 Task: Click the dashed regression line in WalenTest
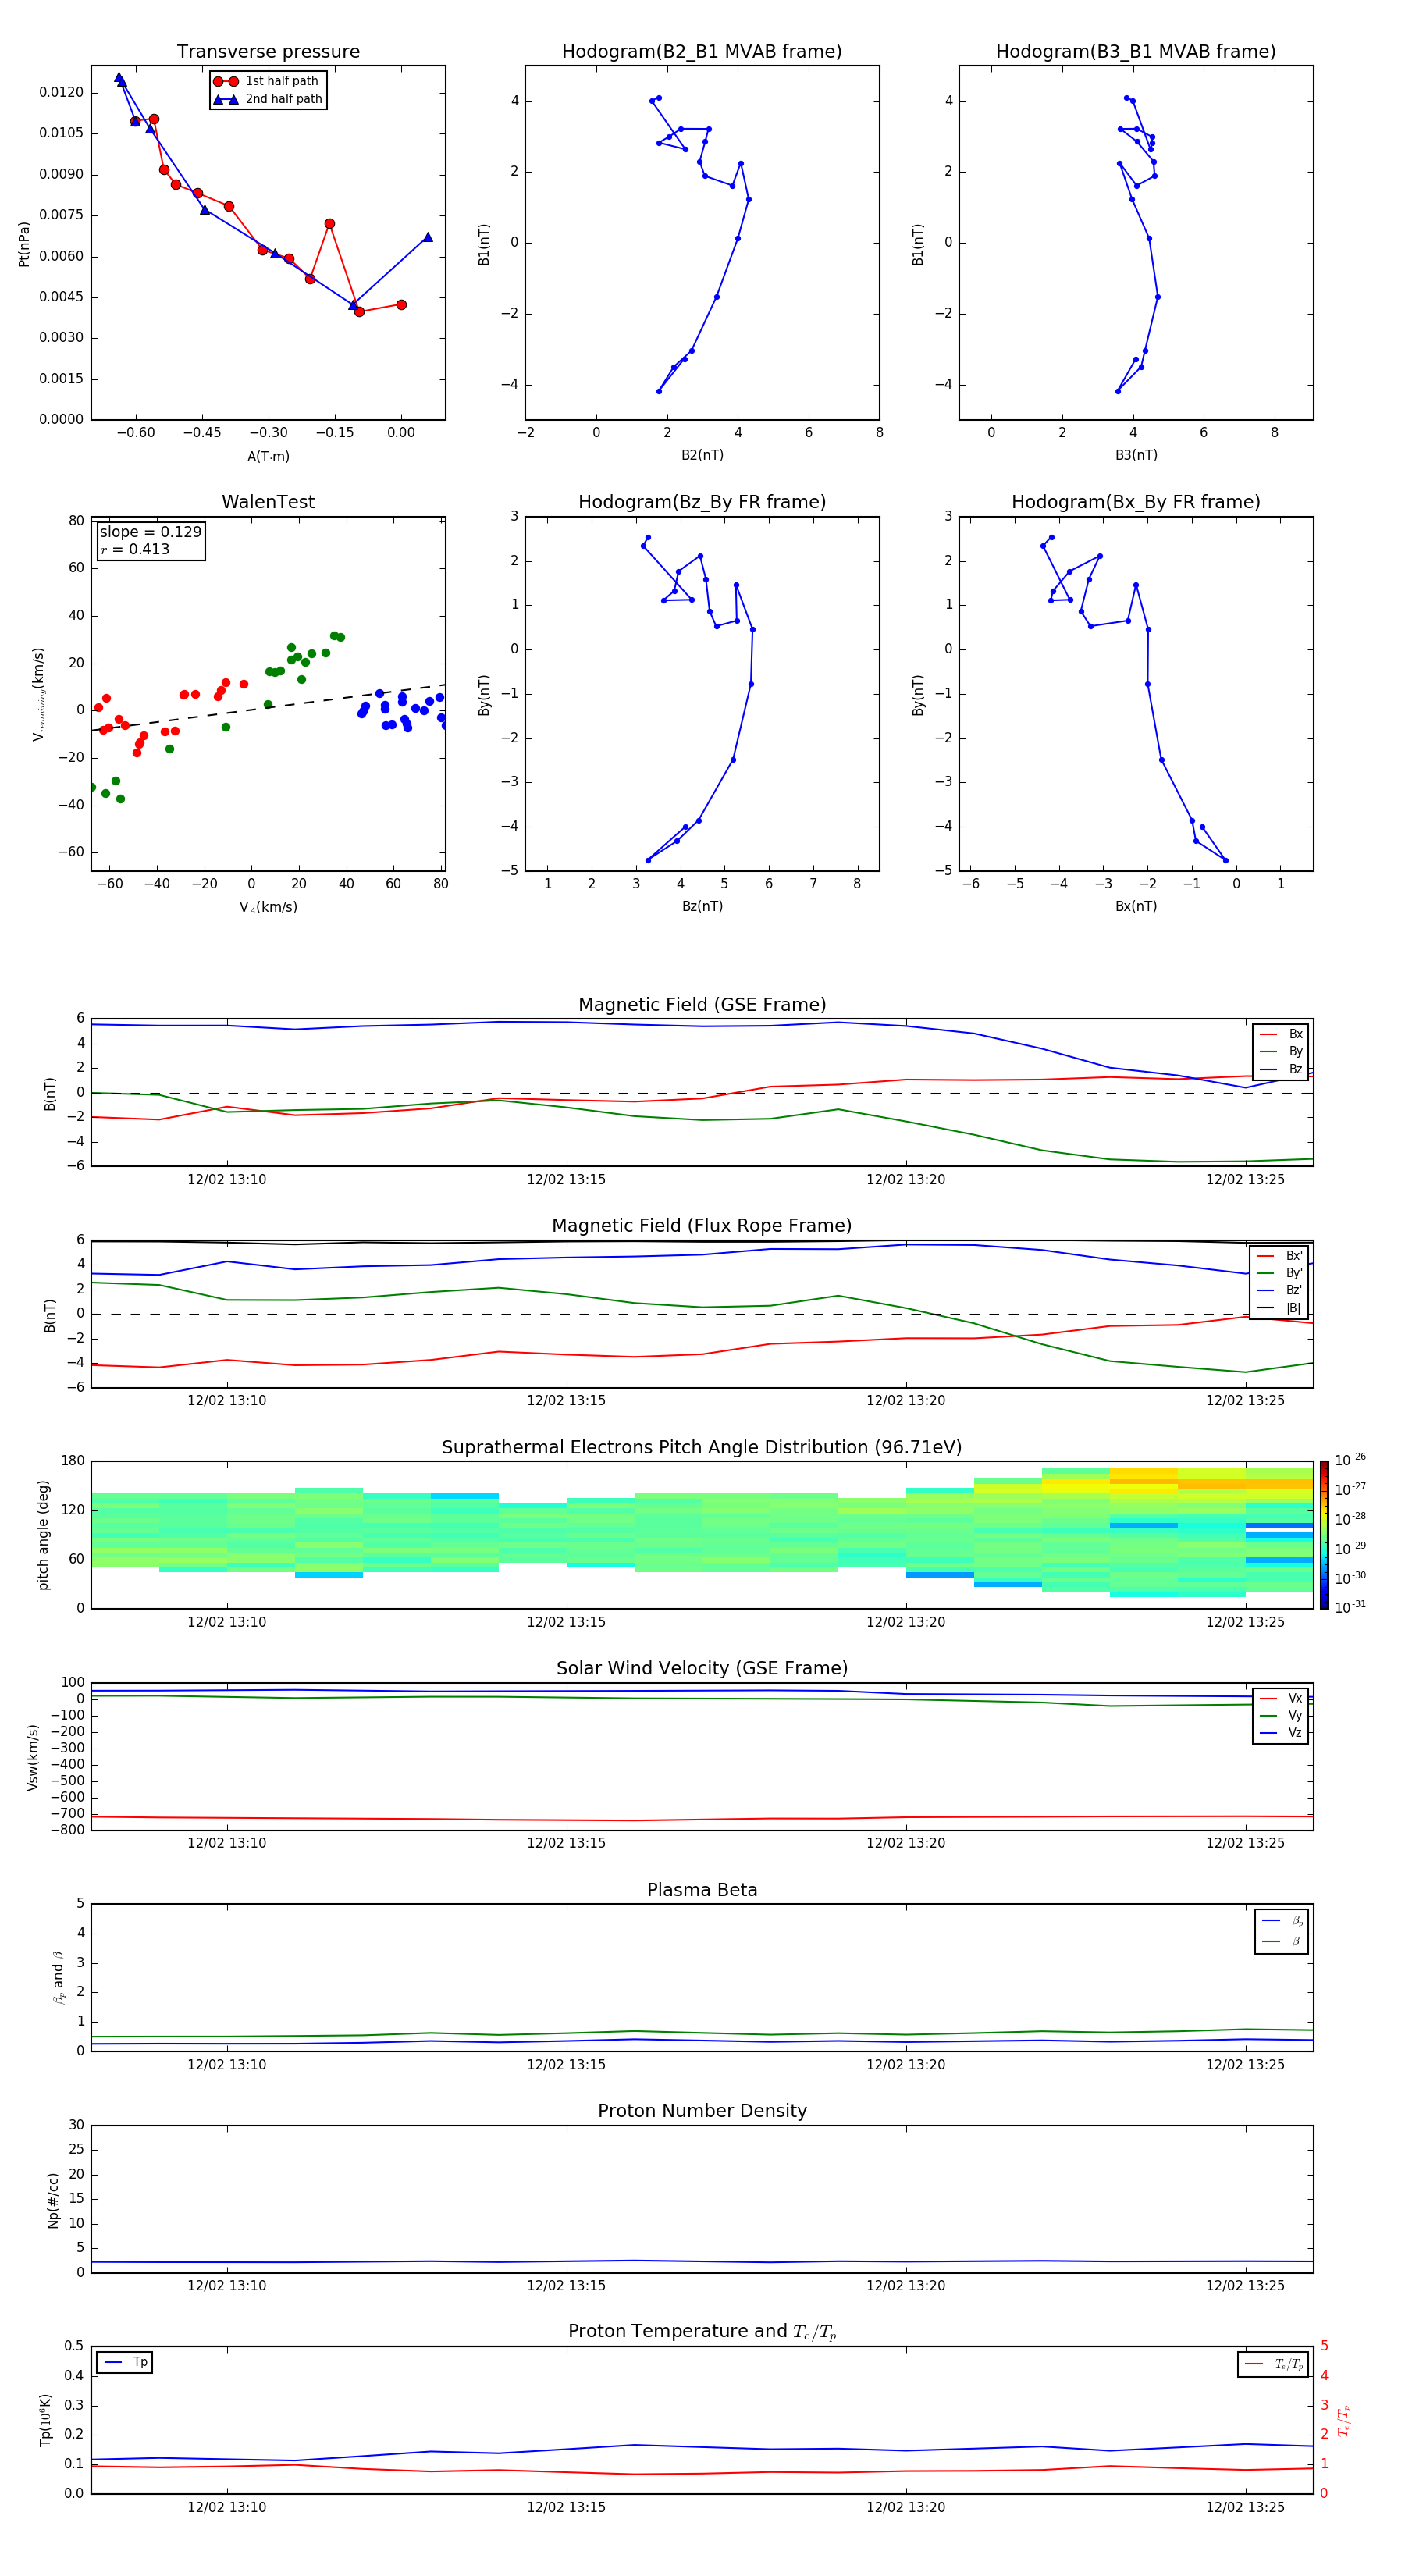[268, 708]
